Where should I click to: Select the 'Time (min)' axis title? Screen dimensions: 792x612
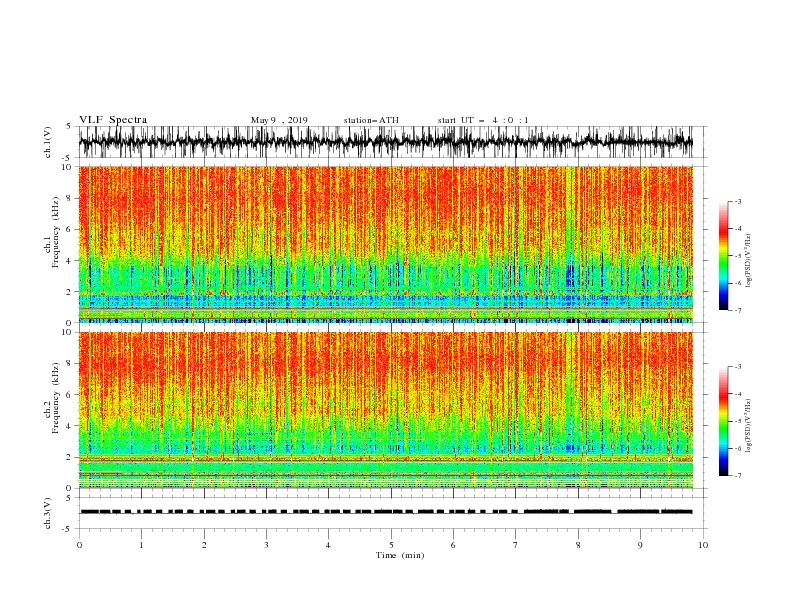click(400, 555)
